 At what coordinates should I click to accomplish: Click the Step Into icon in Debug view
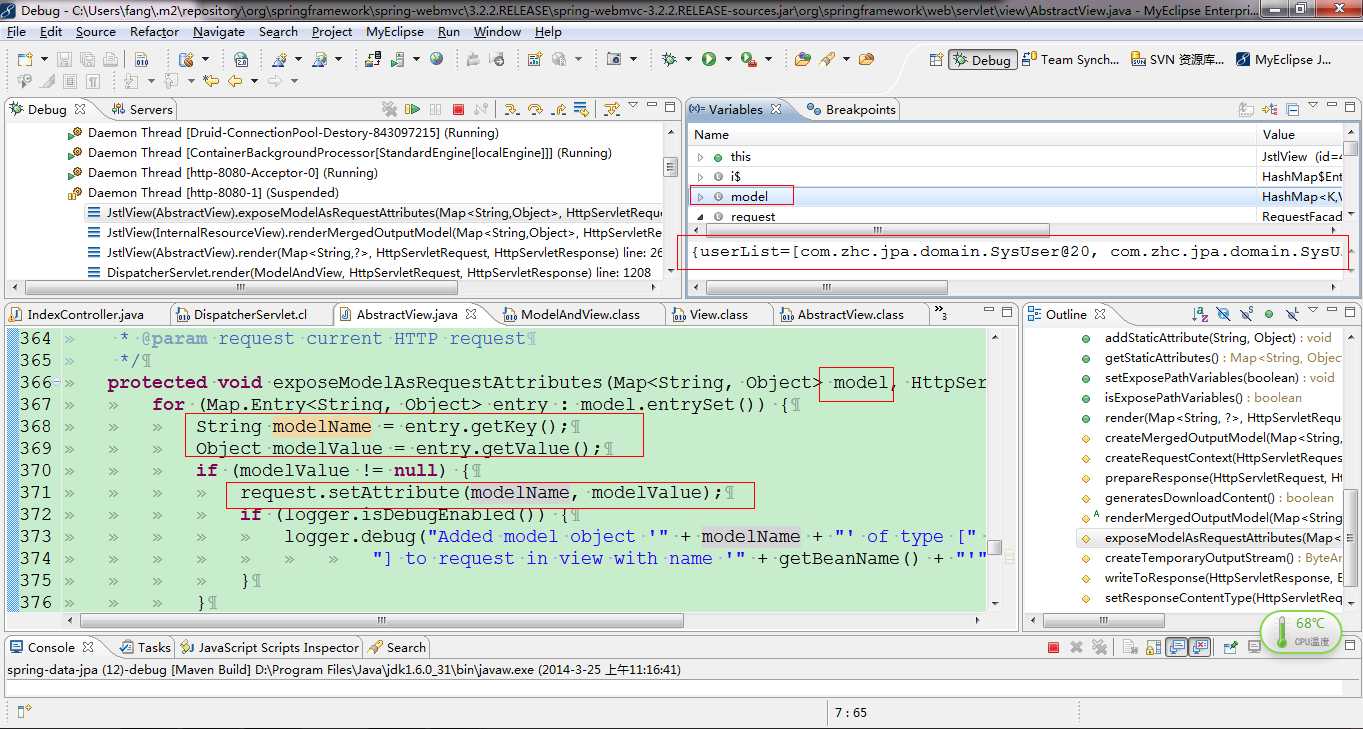tap(511, 109)
